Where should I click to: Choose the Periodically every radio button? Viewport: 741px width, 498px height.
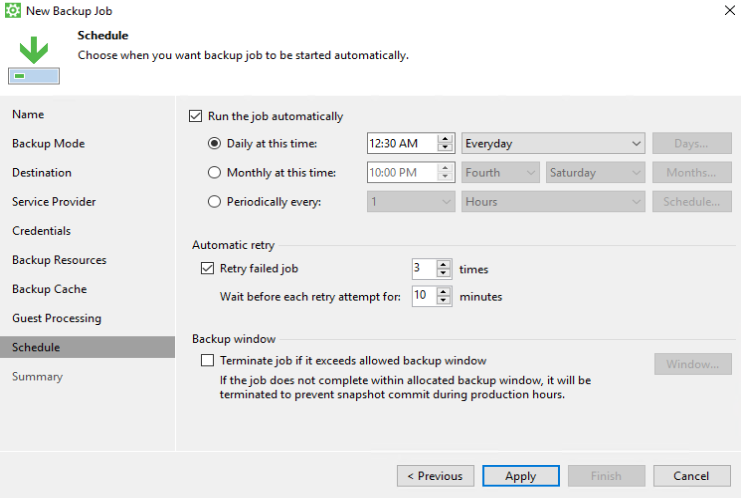point(214,202)
